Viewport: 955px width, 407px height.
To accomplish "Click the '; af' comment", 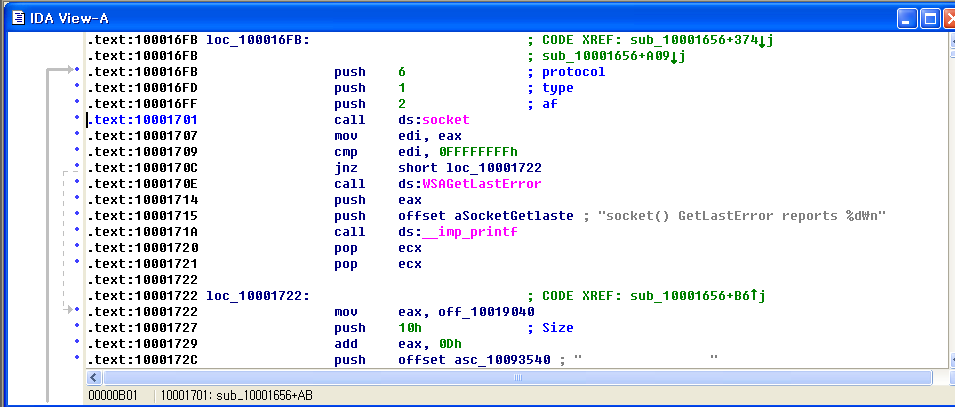I will click(x=543, y=104).
